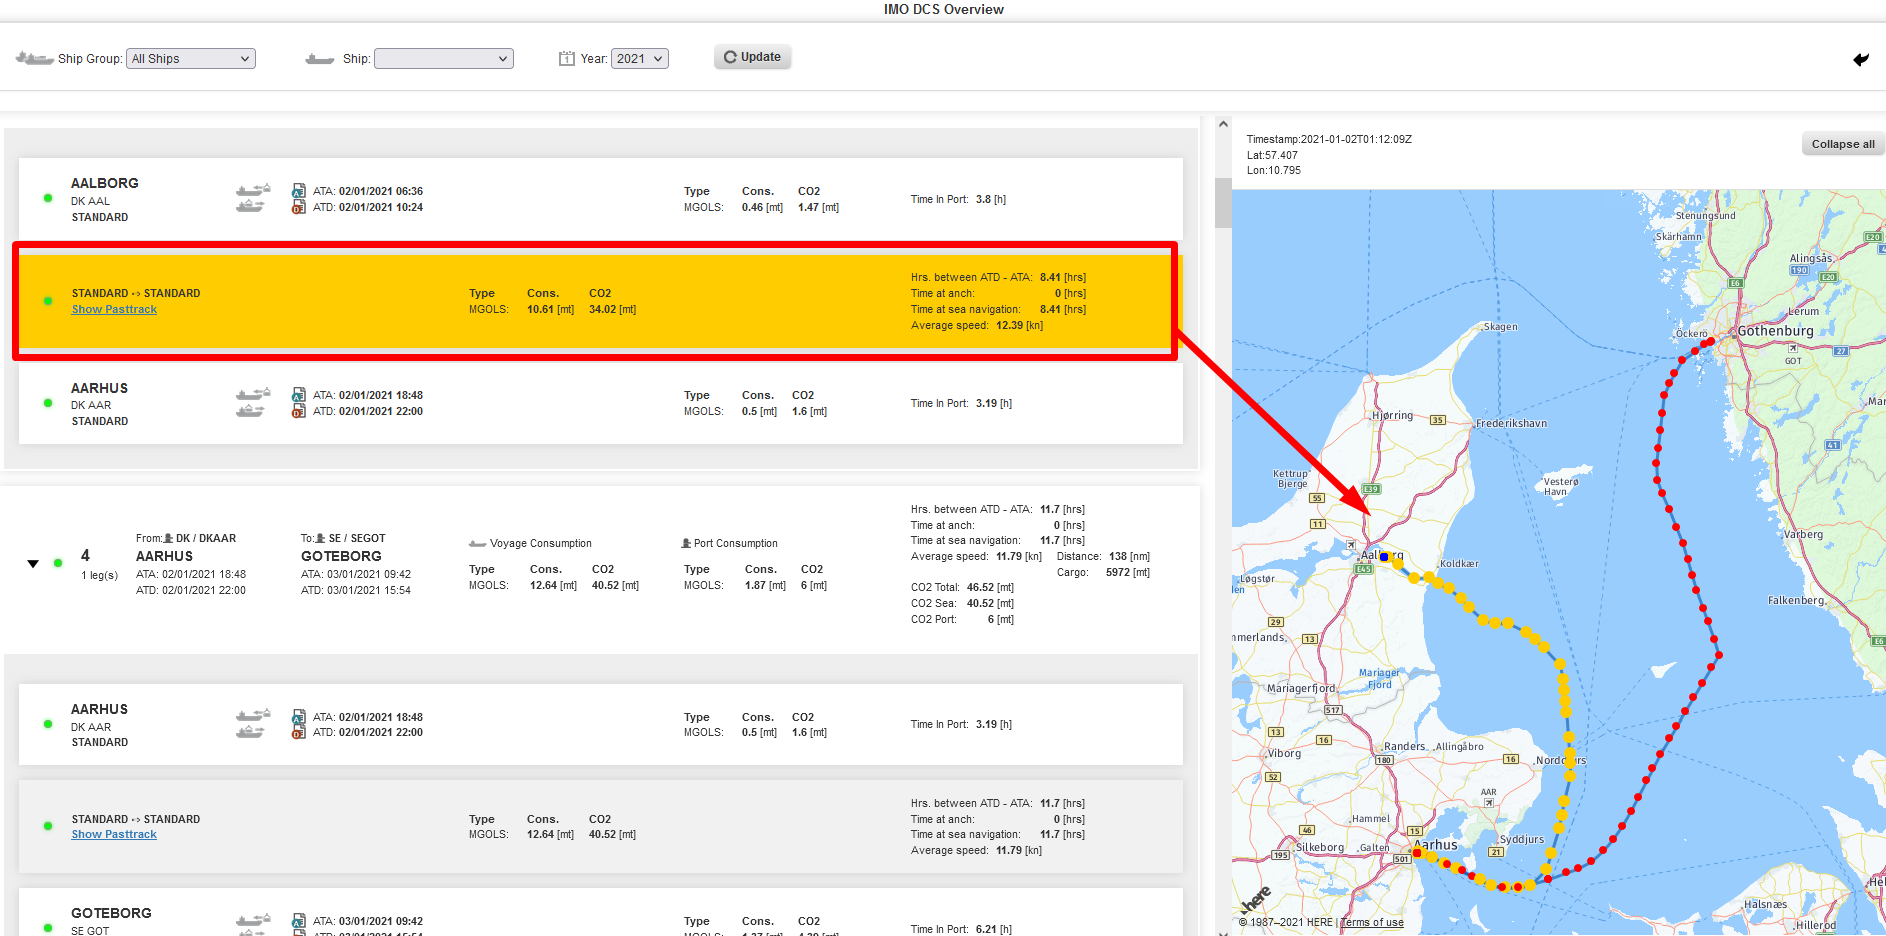Click Average speed 12.39 kn value
1886x936 pixels.
1019,325
